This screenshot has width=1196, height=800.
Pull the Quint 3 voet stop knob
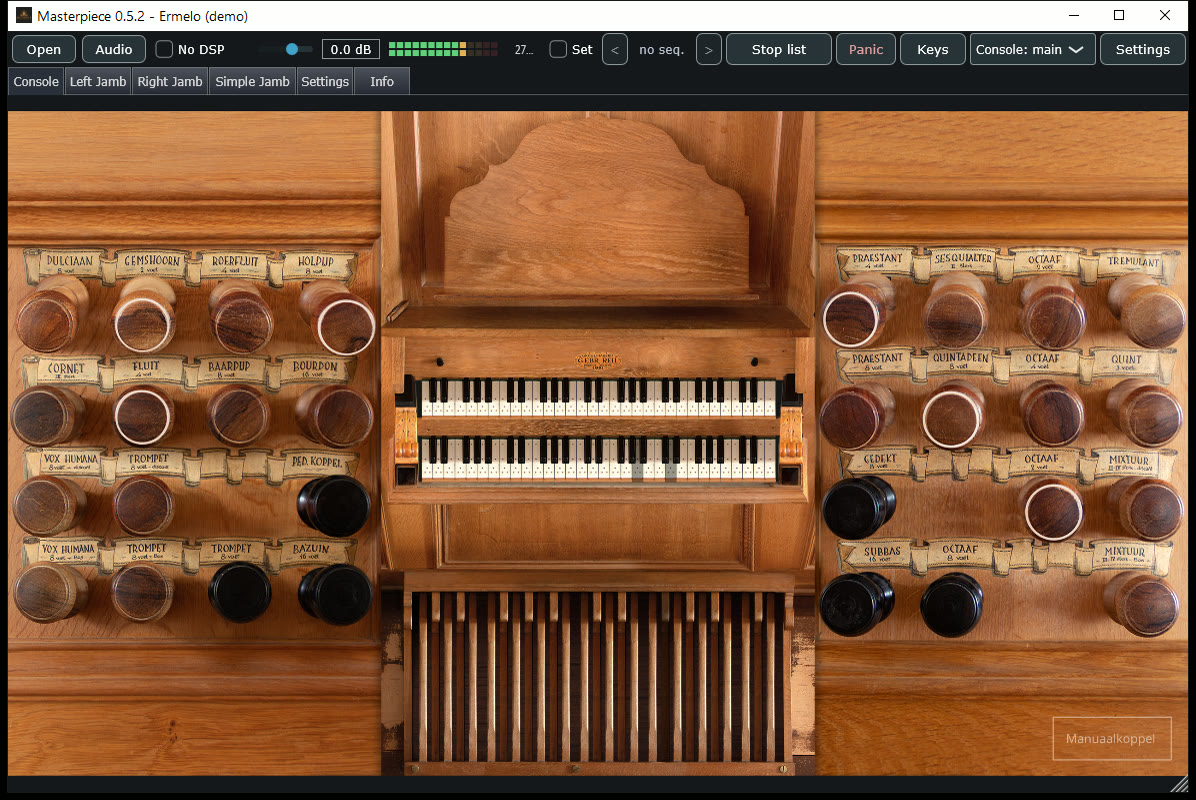pyautogui.click(x=1152, y=416)
